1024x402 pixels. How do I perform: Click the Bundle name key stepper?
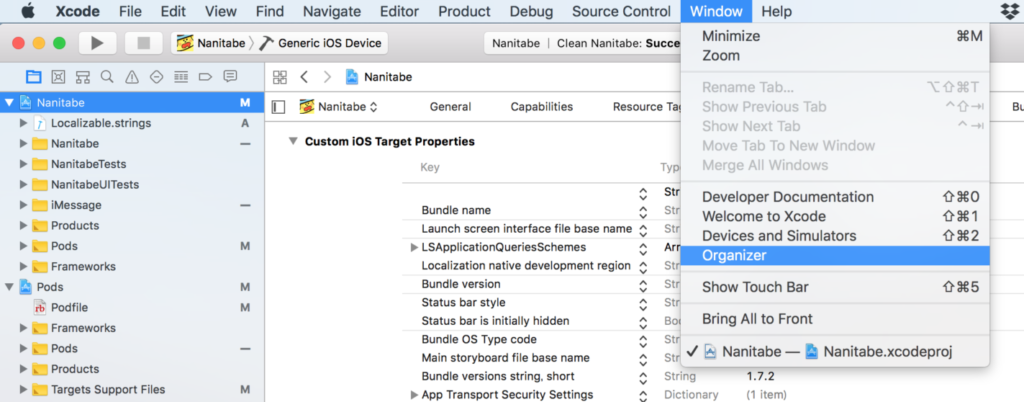click(643, 211)
